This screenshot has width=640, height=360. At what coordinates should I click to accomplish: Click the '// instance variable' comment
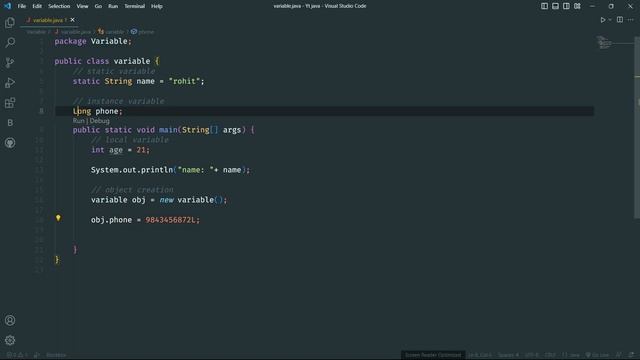[x=118, y=101]
